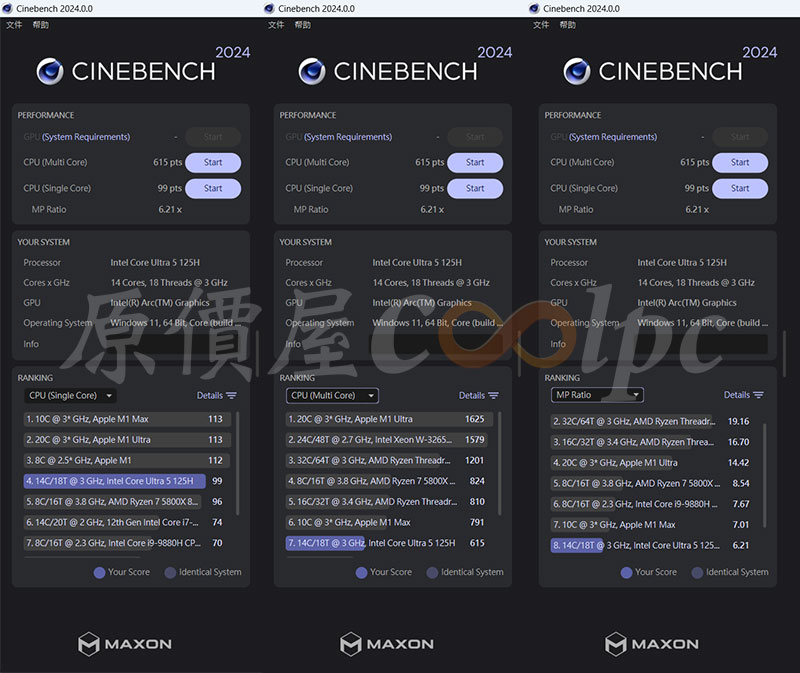Click Identical System legend dot, multi-core ranking window
Viewport: 800px width, 673px height.
(432, 572)
